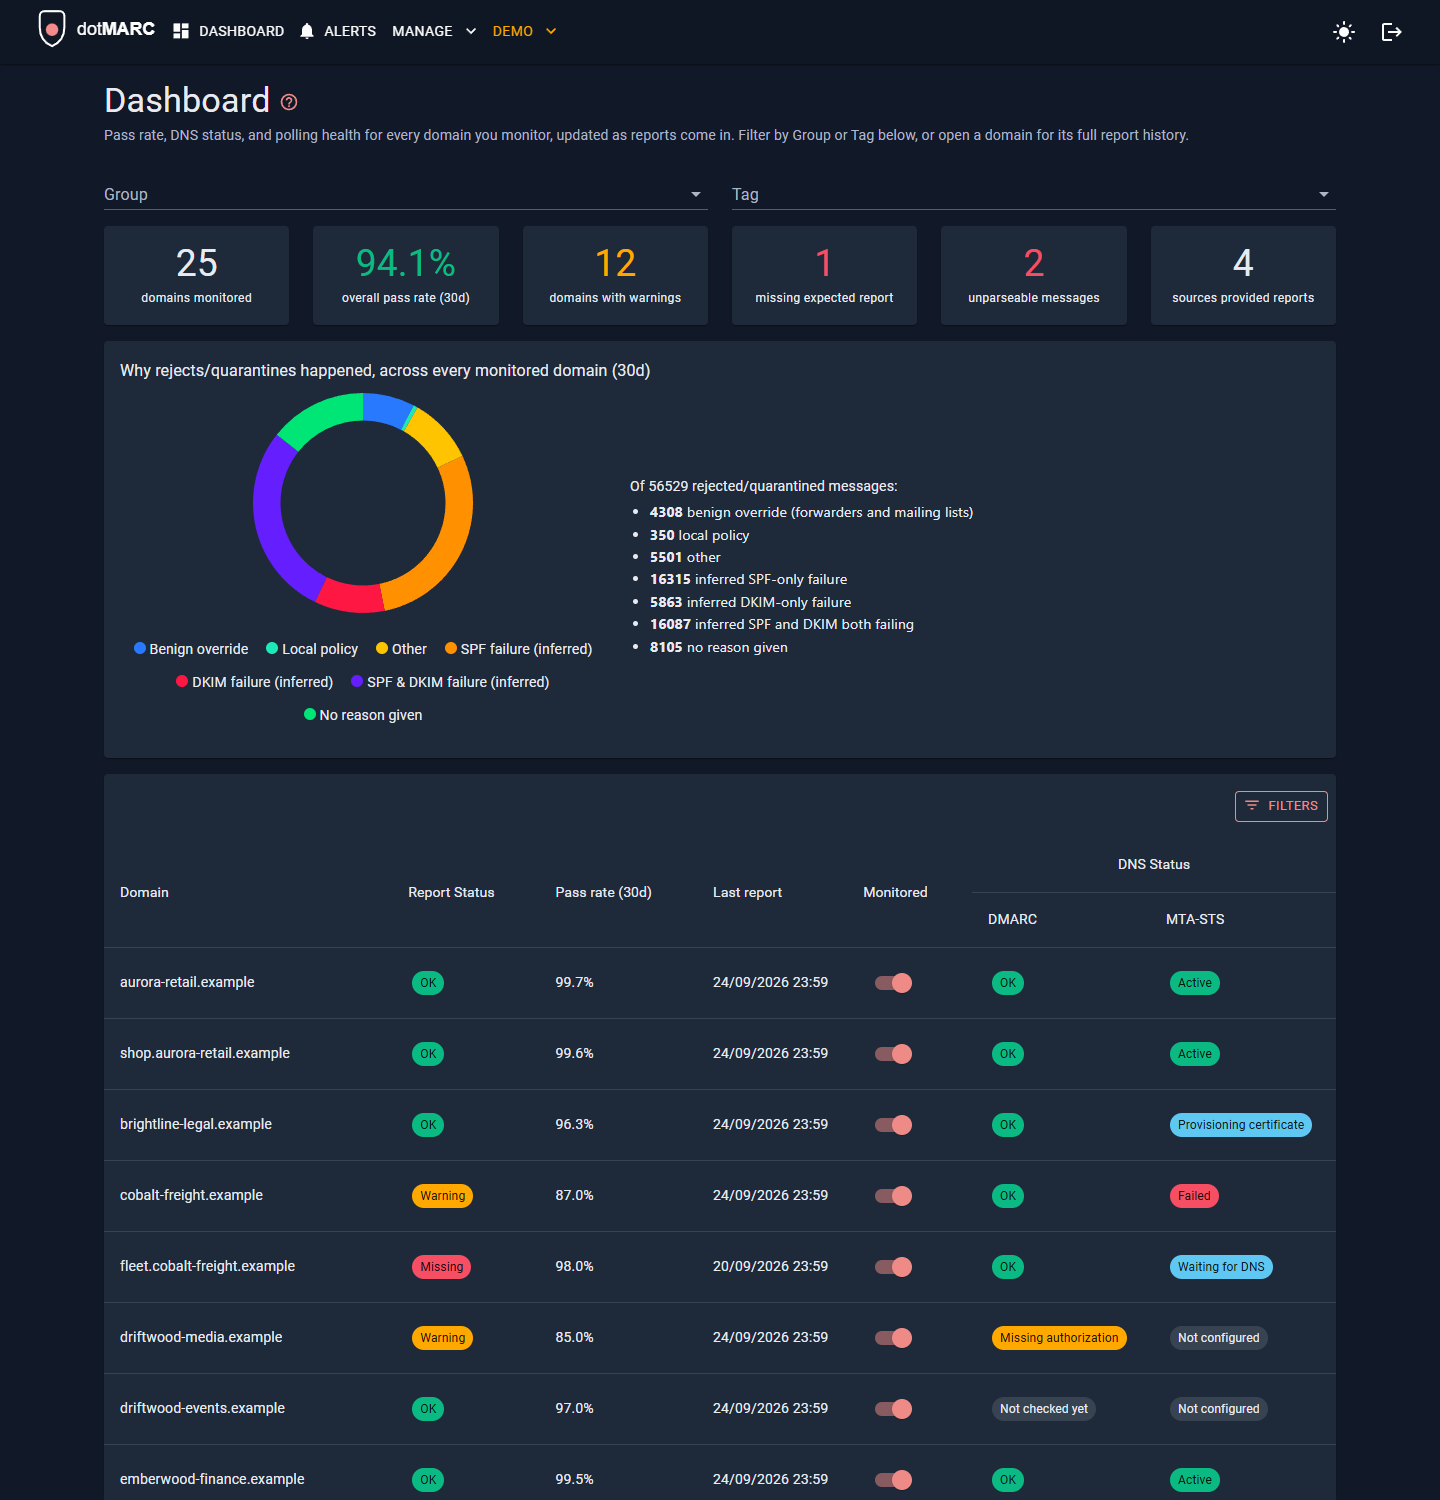
Task: Click Waiting for DNS badge
Action: [1221, 1267]
